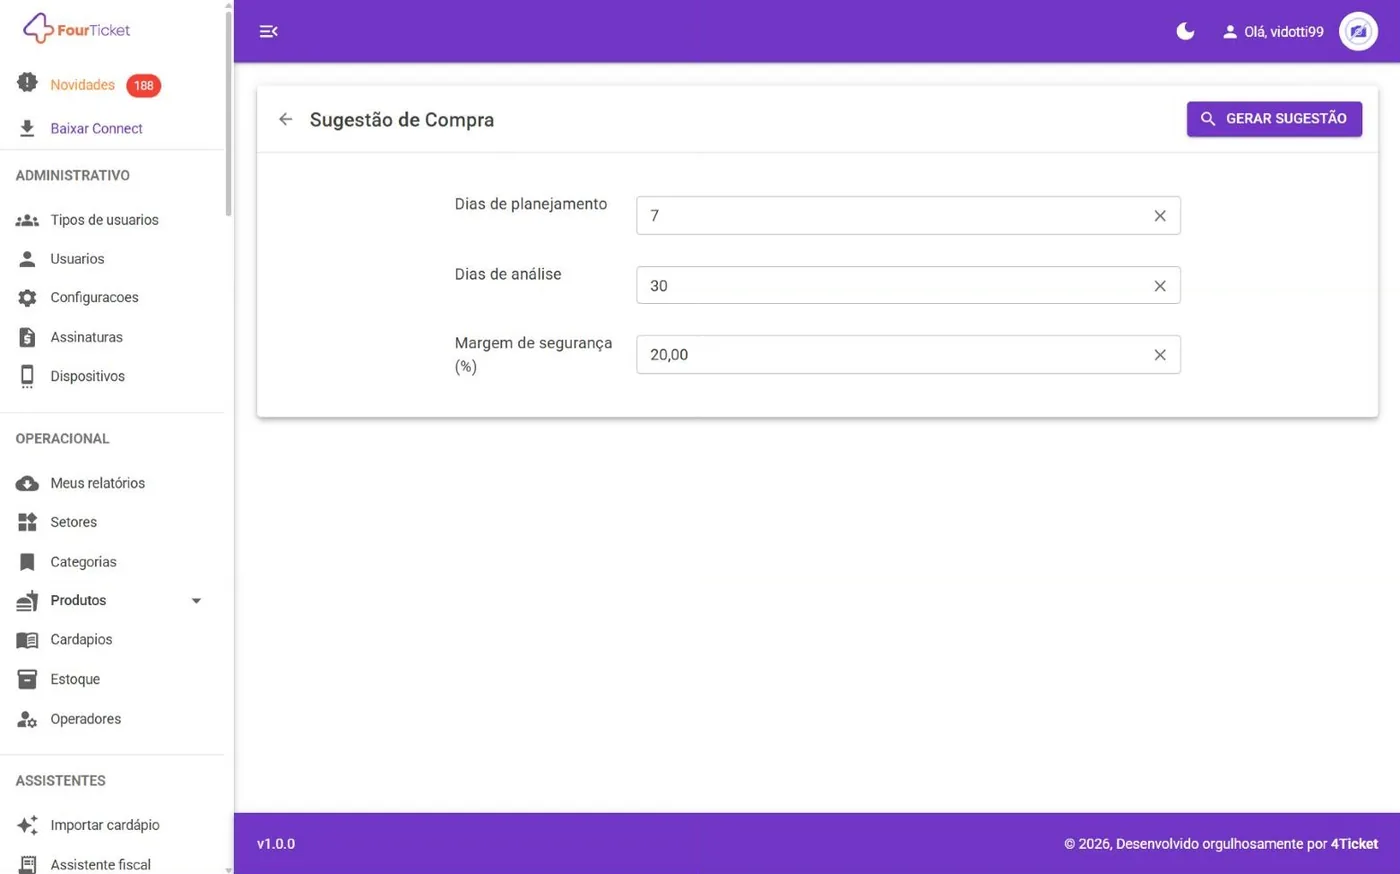
Task: Click the Setores widgets icon
Action: tap(27, 522)
